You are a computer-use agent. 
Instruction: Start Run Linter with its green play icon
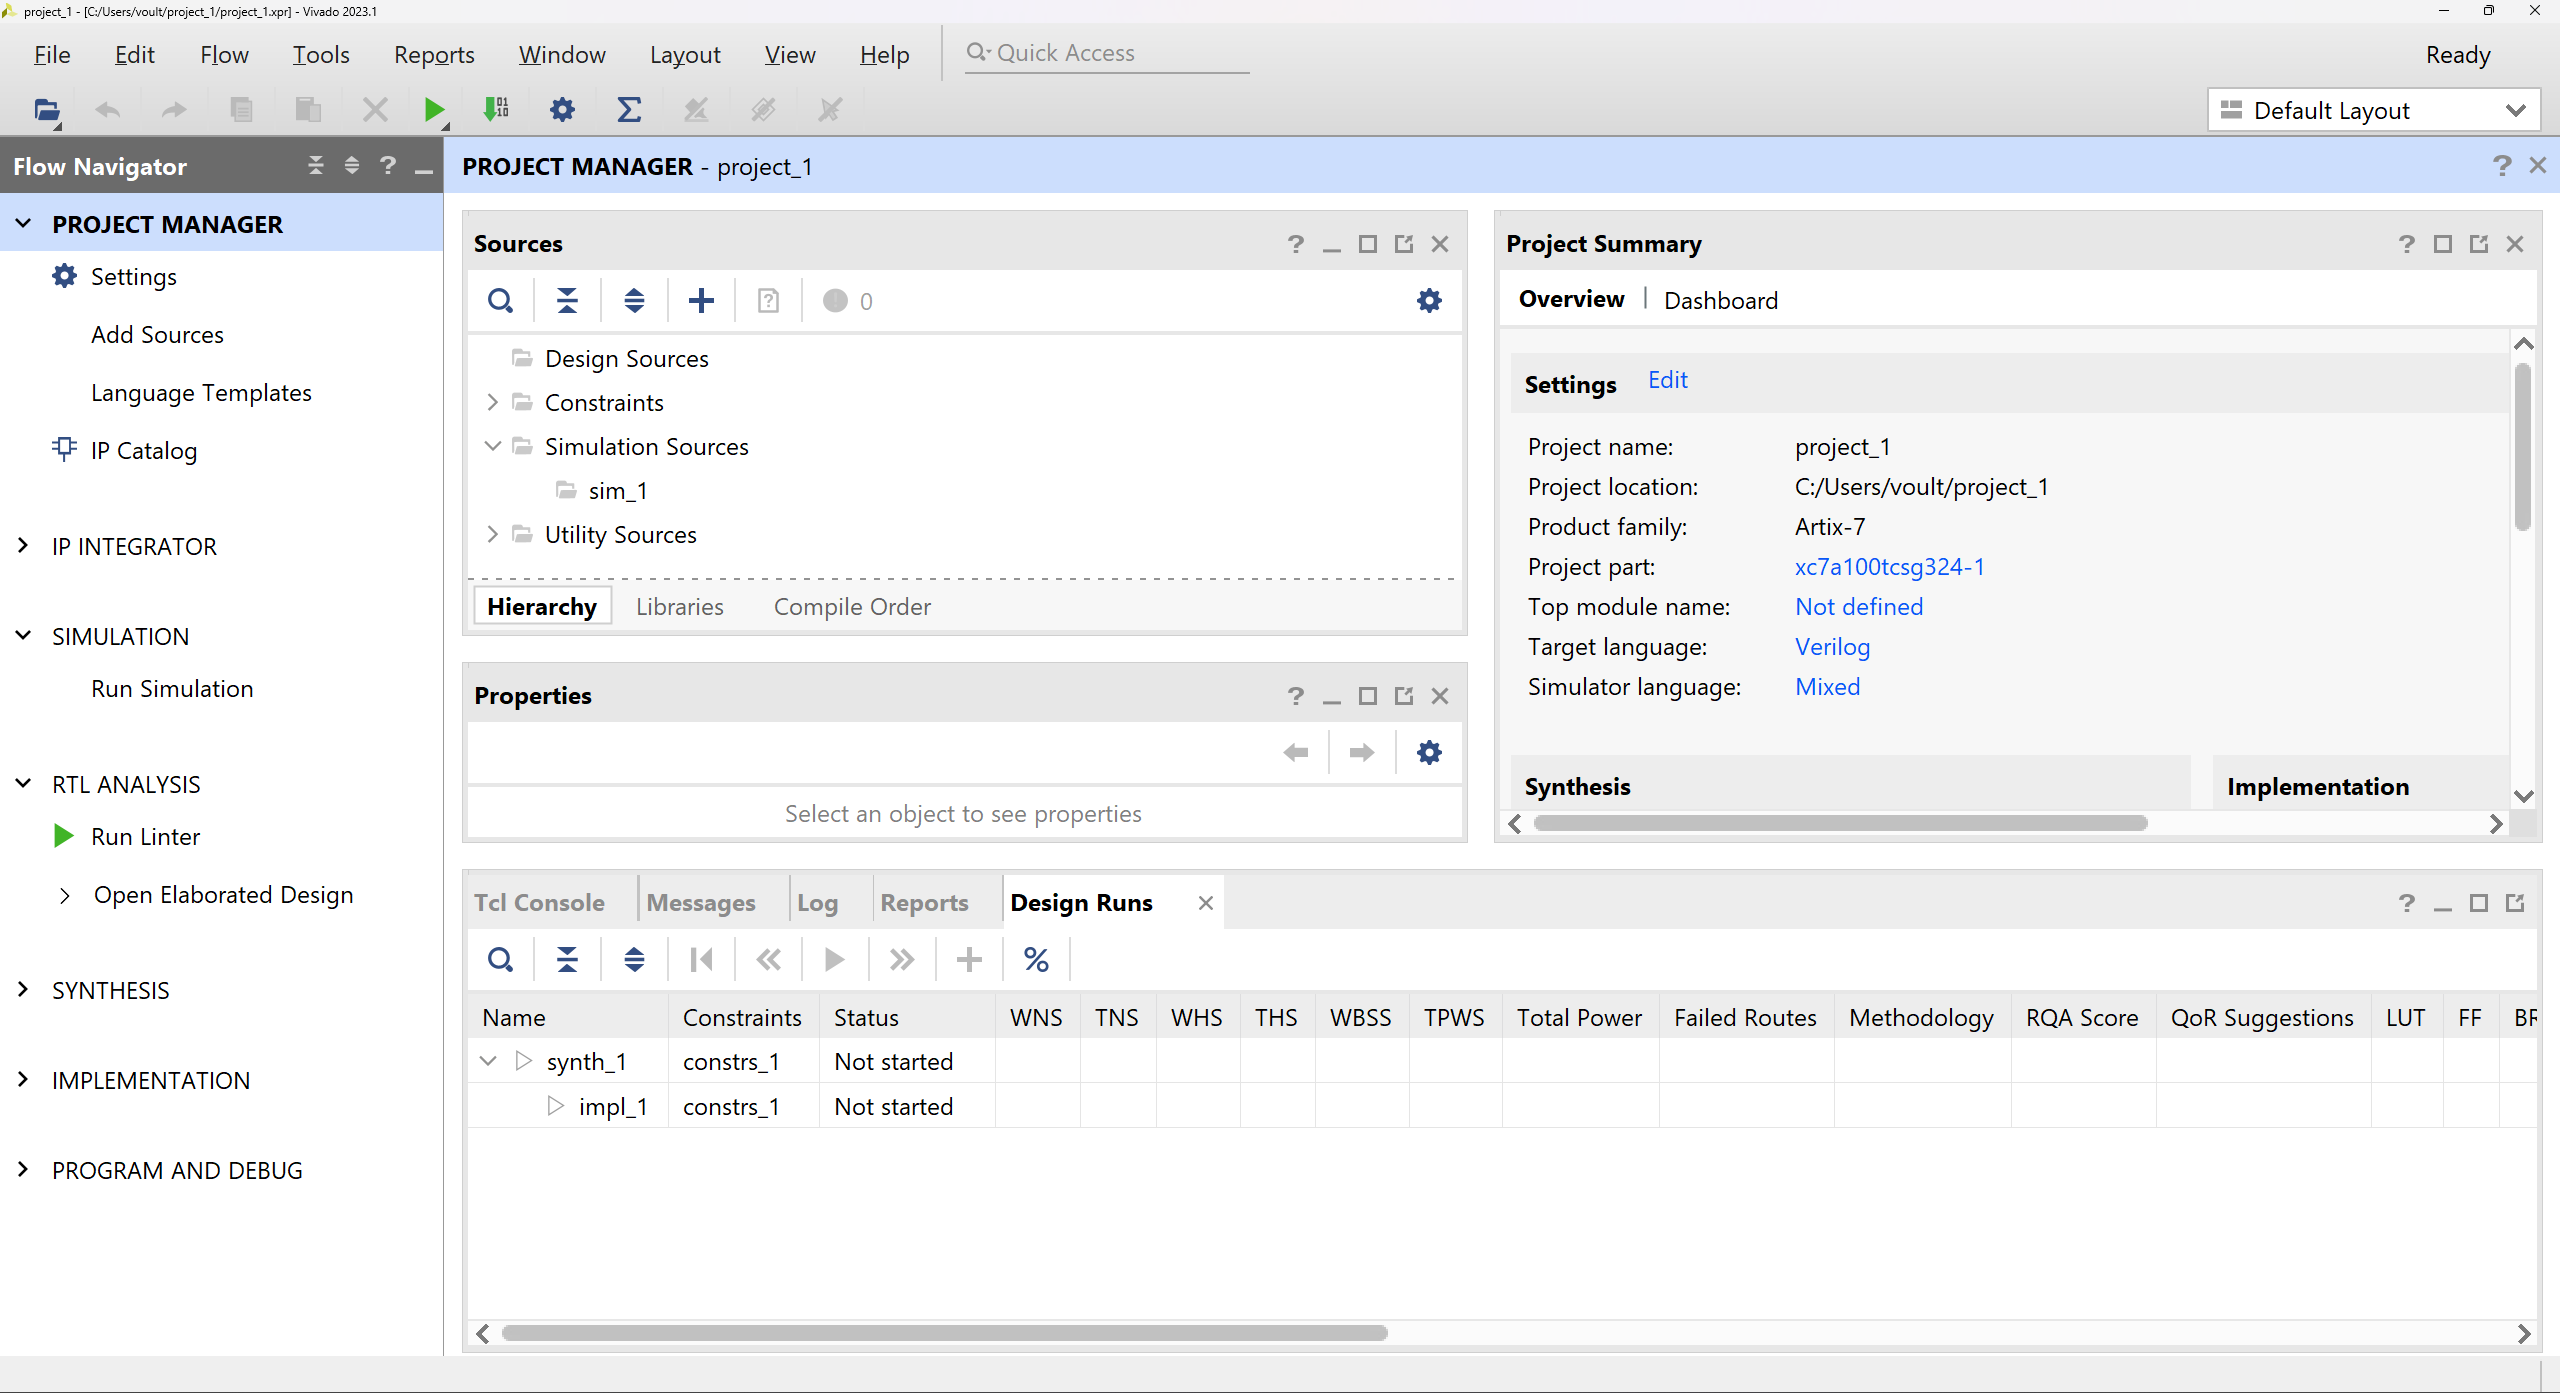(63, 836)
